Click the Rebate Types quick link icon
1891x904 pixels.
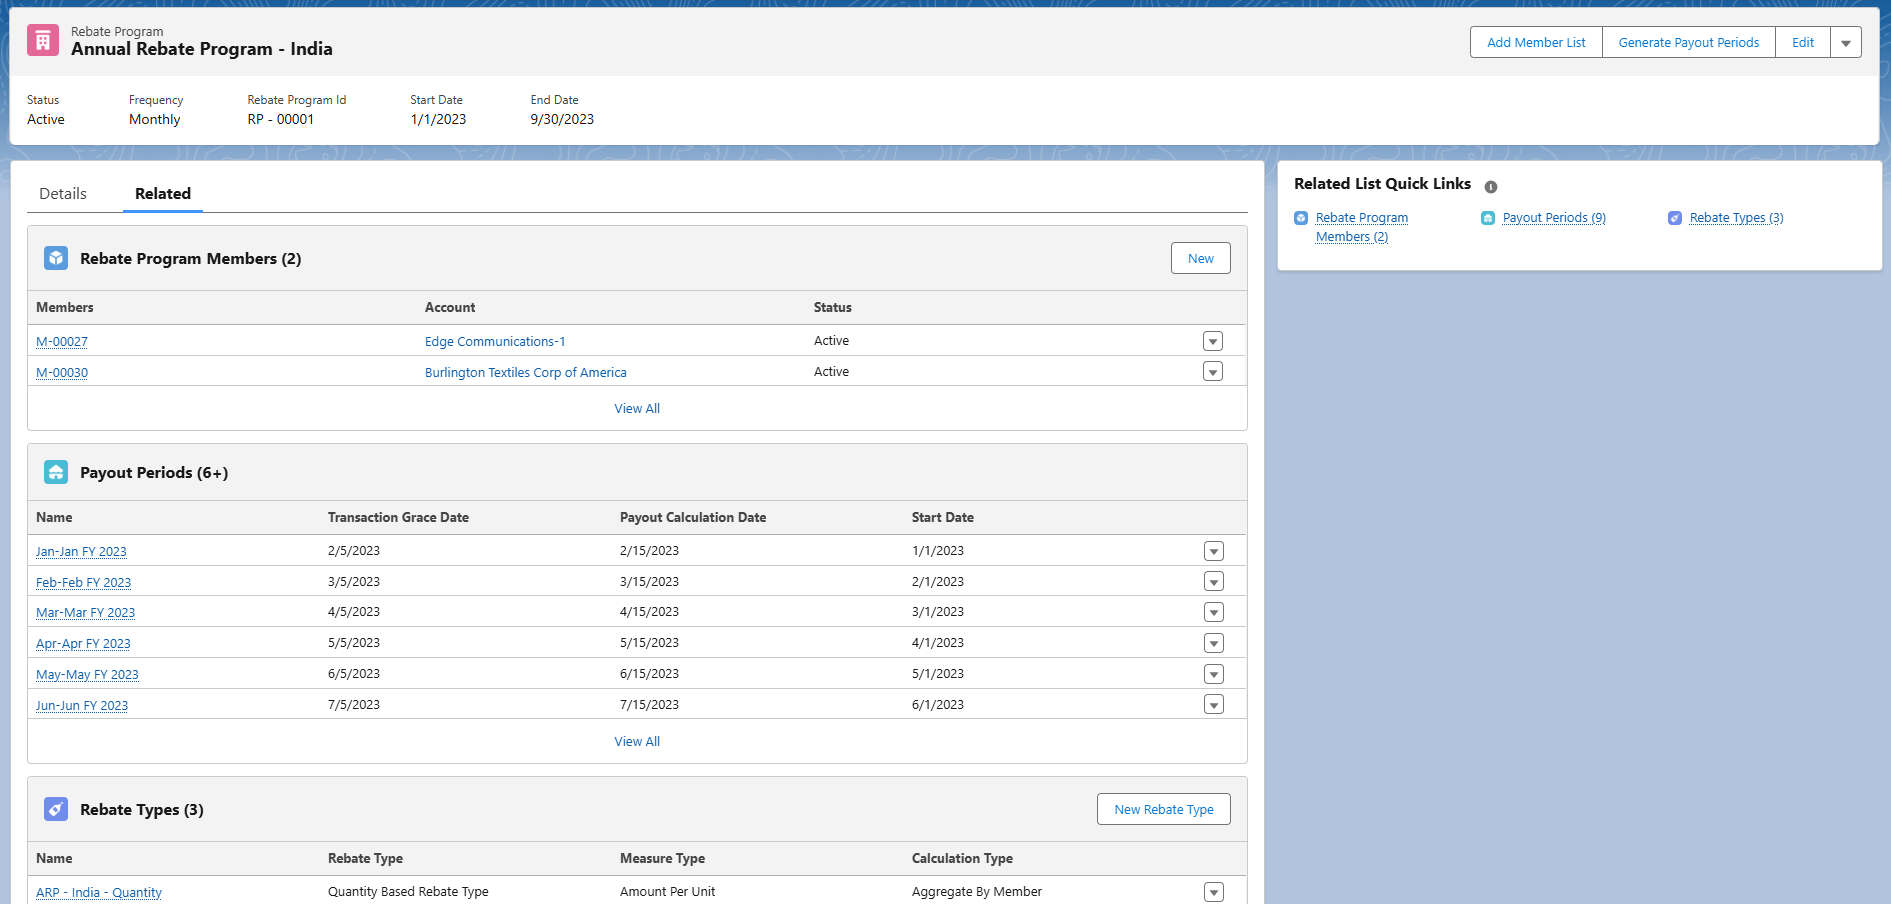[x=1675, y=218]
